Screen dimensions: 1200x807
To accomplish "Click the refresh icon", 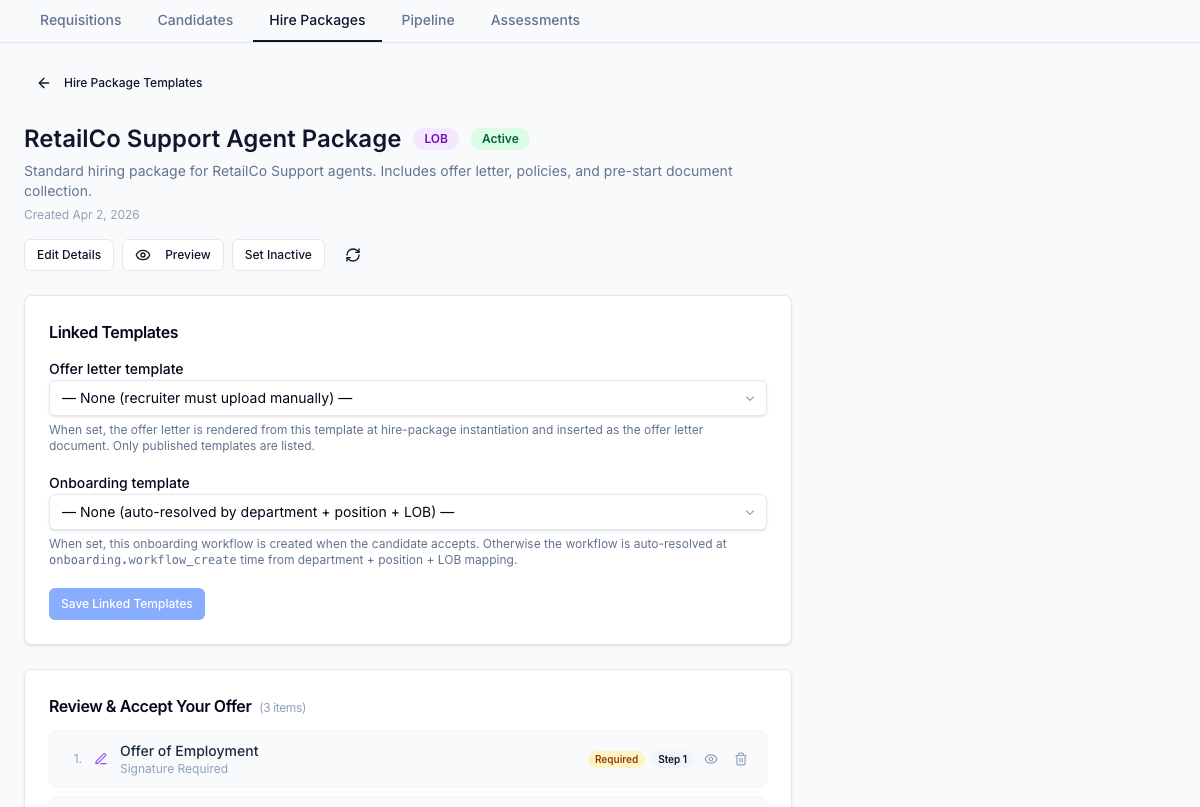I will click(353, 255).
